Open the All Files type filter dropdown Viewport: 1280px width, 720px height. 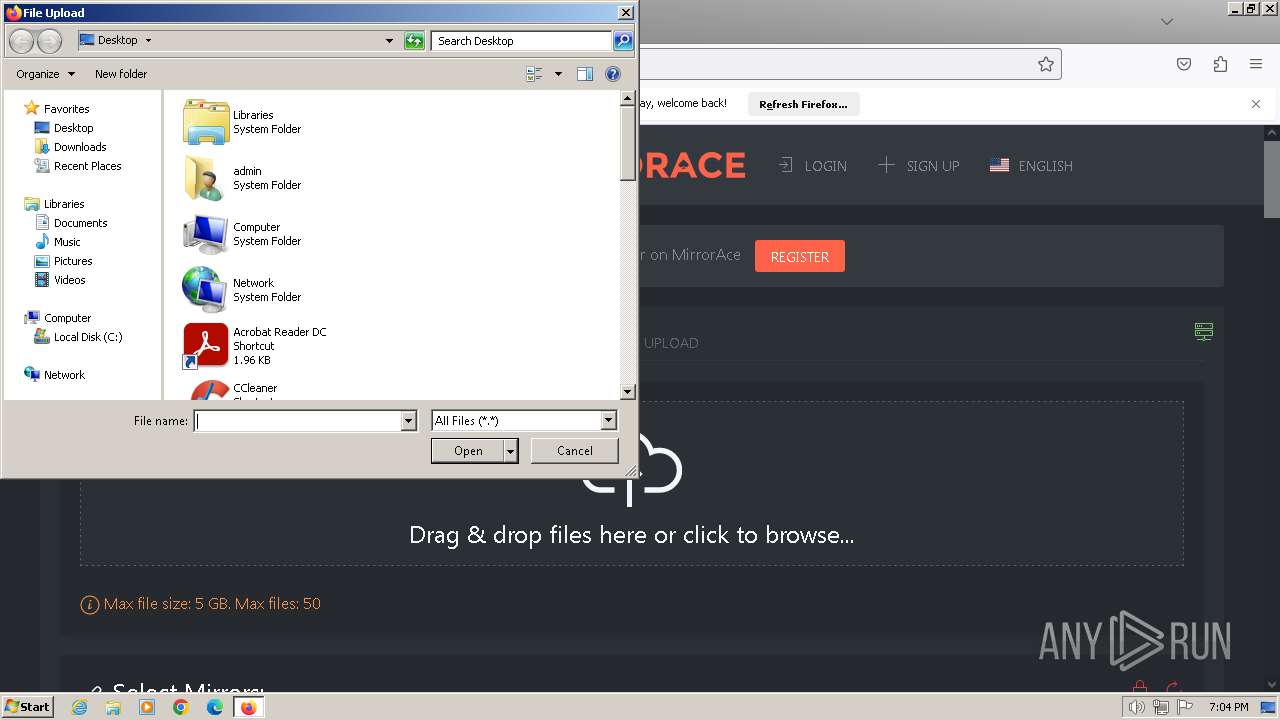608,421
